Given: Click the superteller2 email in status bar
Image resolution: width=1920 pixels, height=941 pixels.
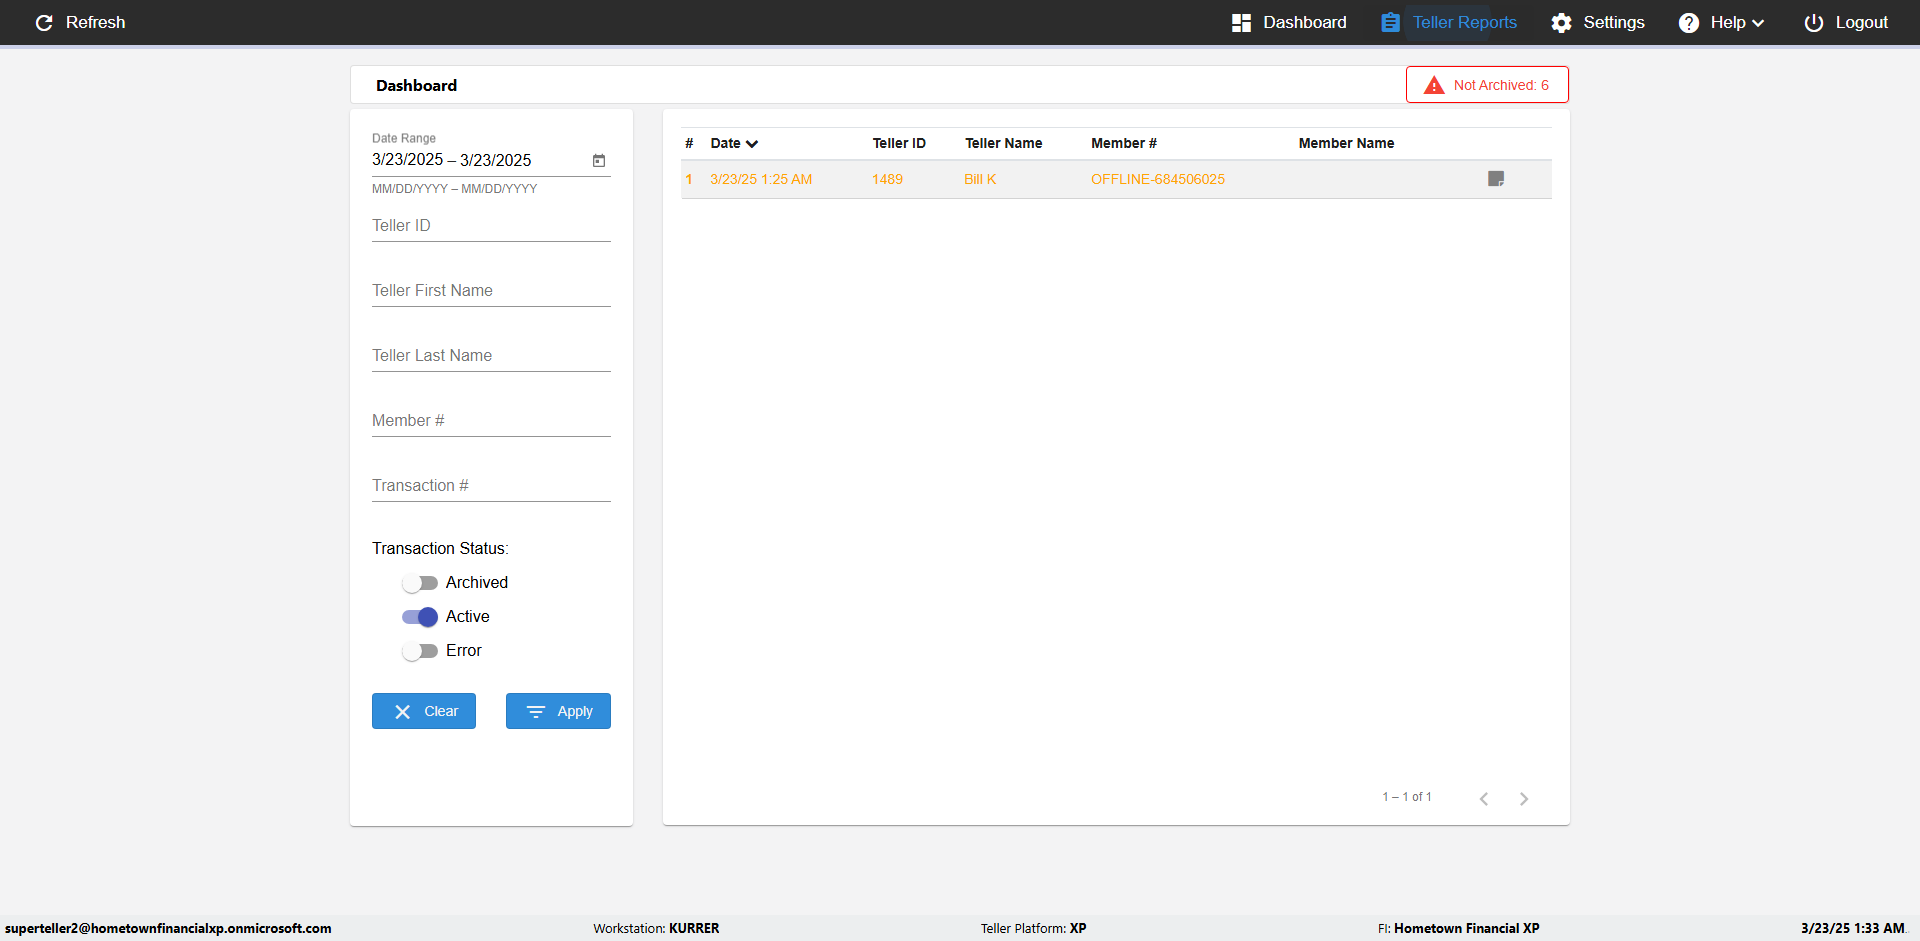Looking at the screenshot, I should coord(168,928).
